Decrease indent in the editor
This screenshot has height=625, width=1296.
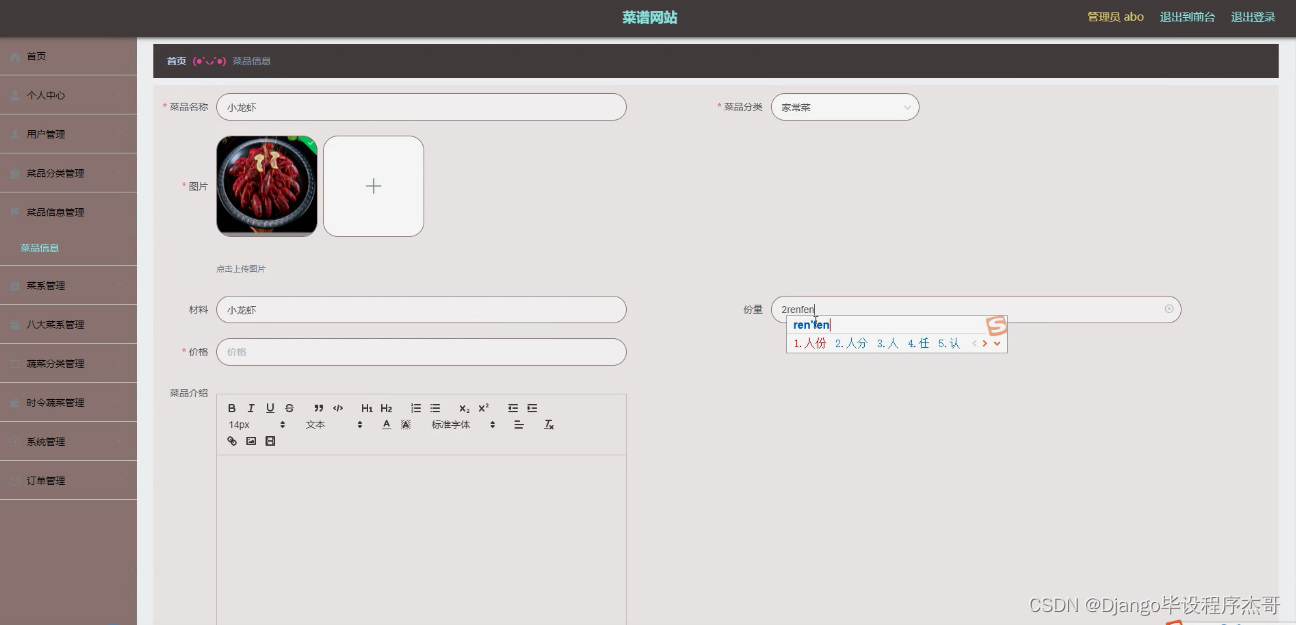pyautogui.click(x=513, y=408)
